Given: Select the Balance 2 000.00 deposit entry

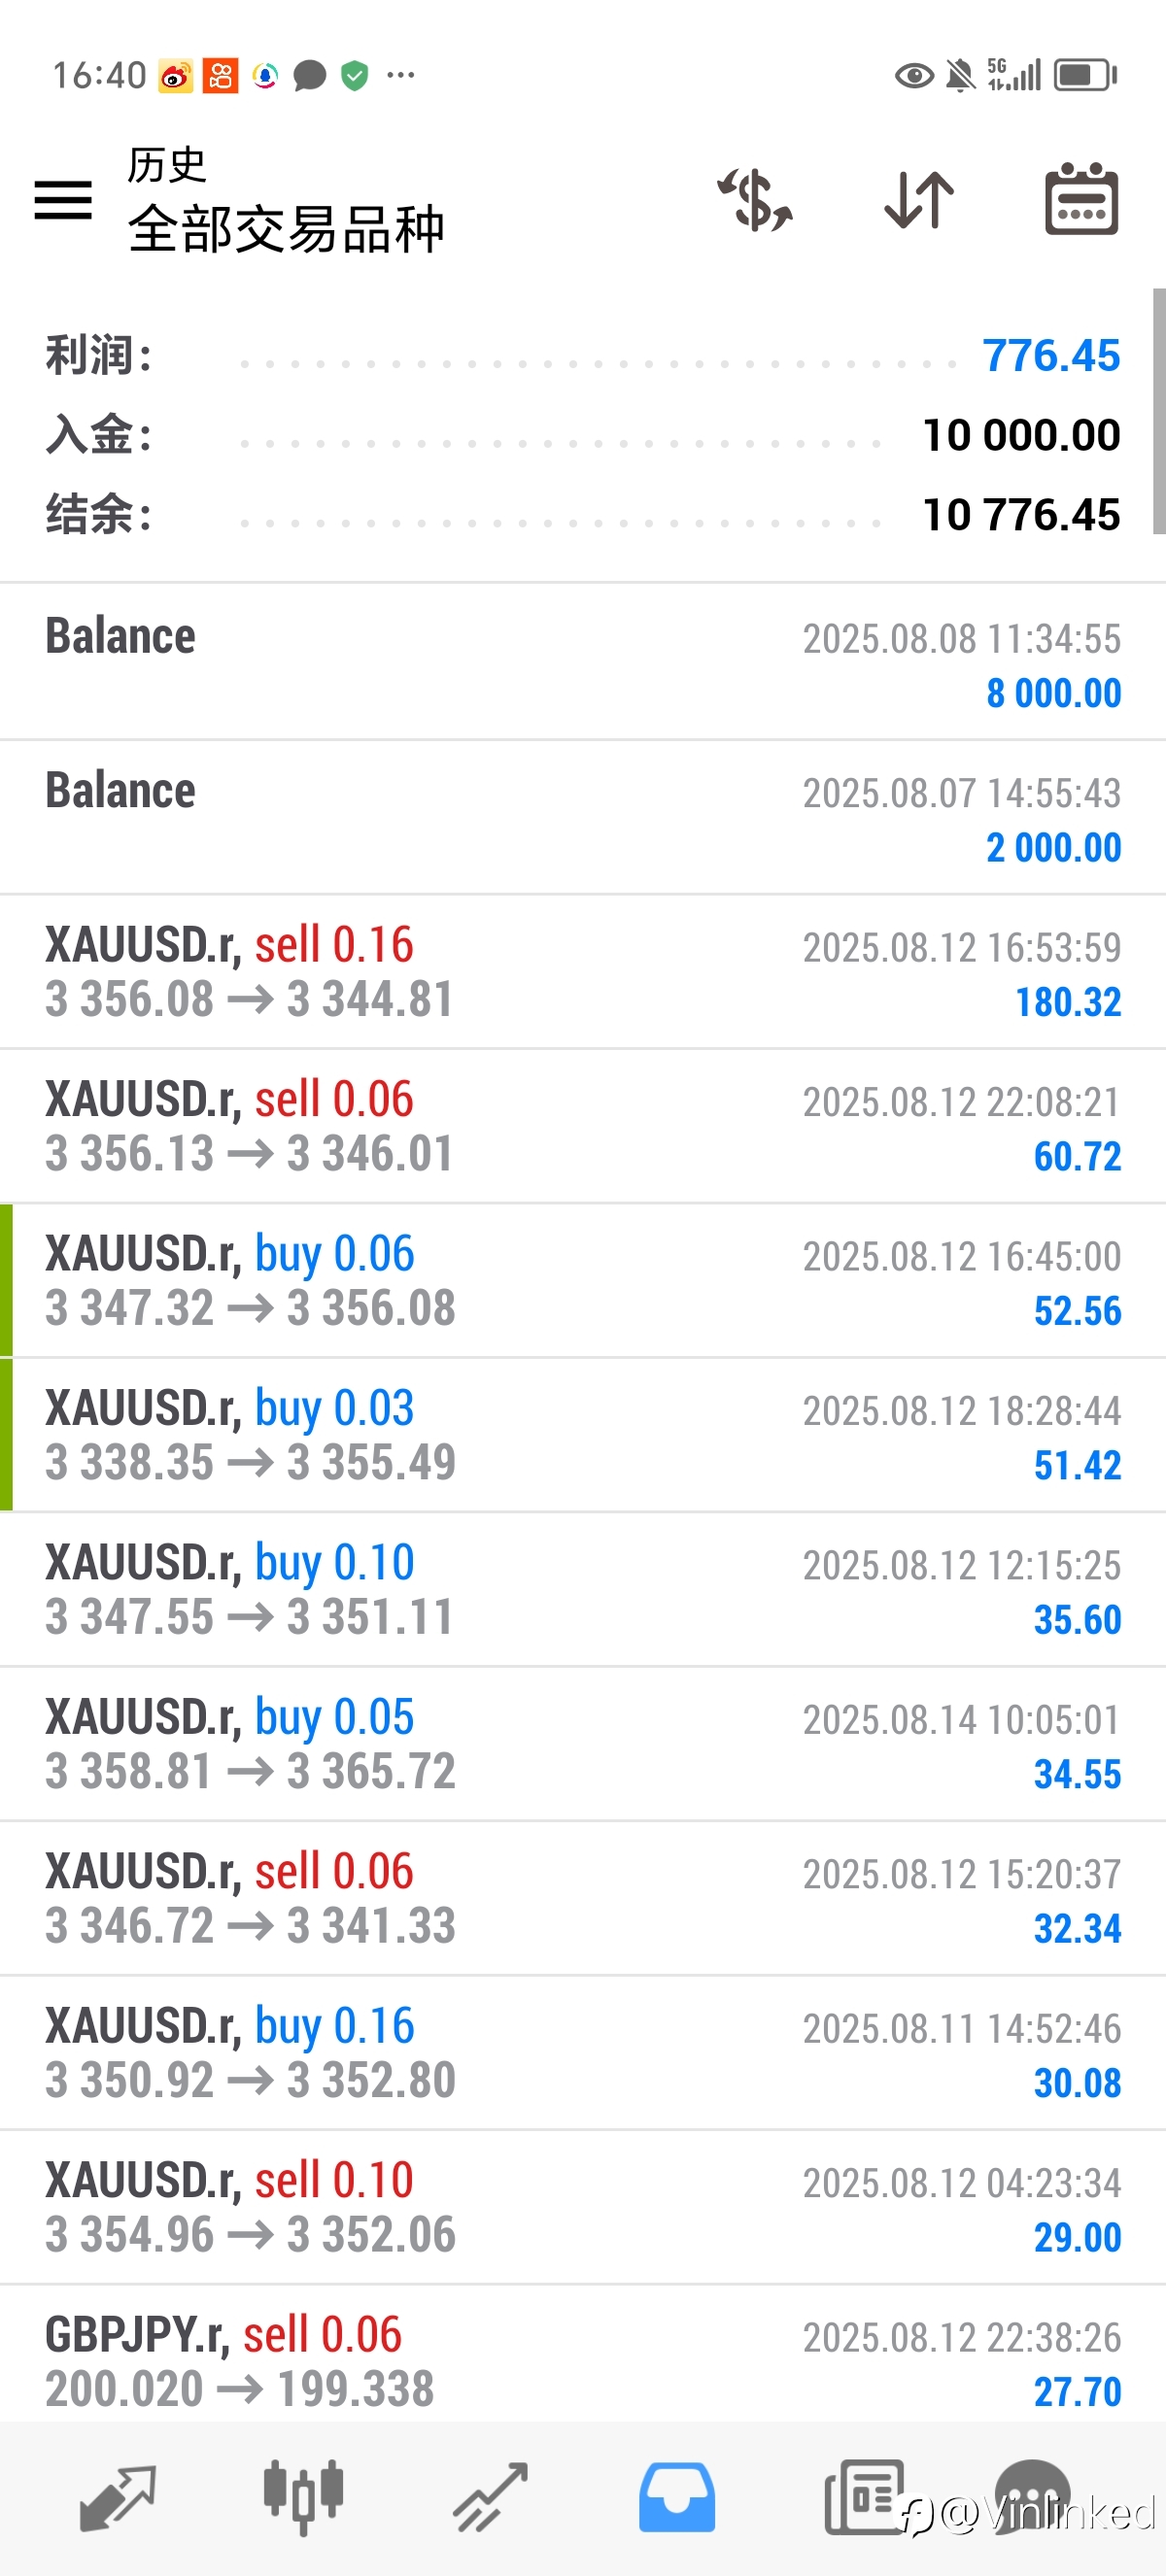Looking at the screenshot, I should 583,818.
